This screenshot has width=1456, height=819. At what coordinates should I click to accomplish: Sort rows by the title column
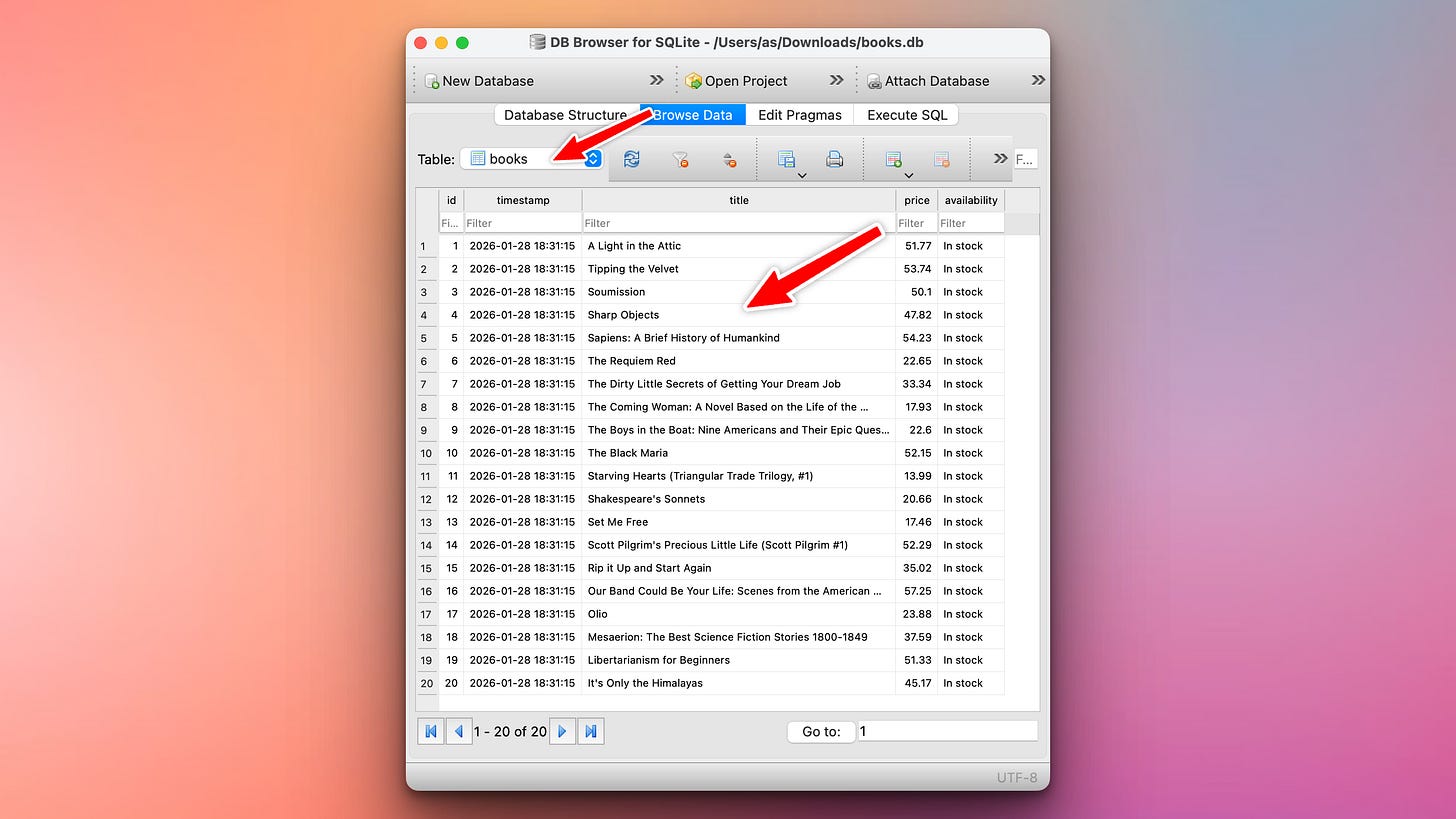[x=739, y=200]
